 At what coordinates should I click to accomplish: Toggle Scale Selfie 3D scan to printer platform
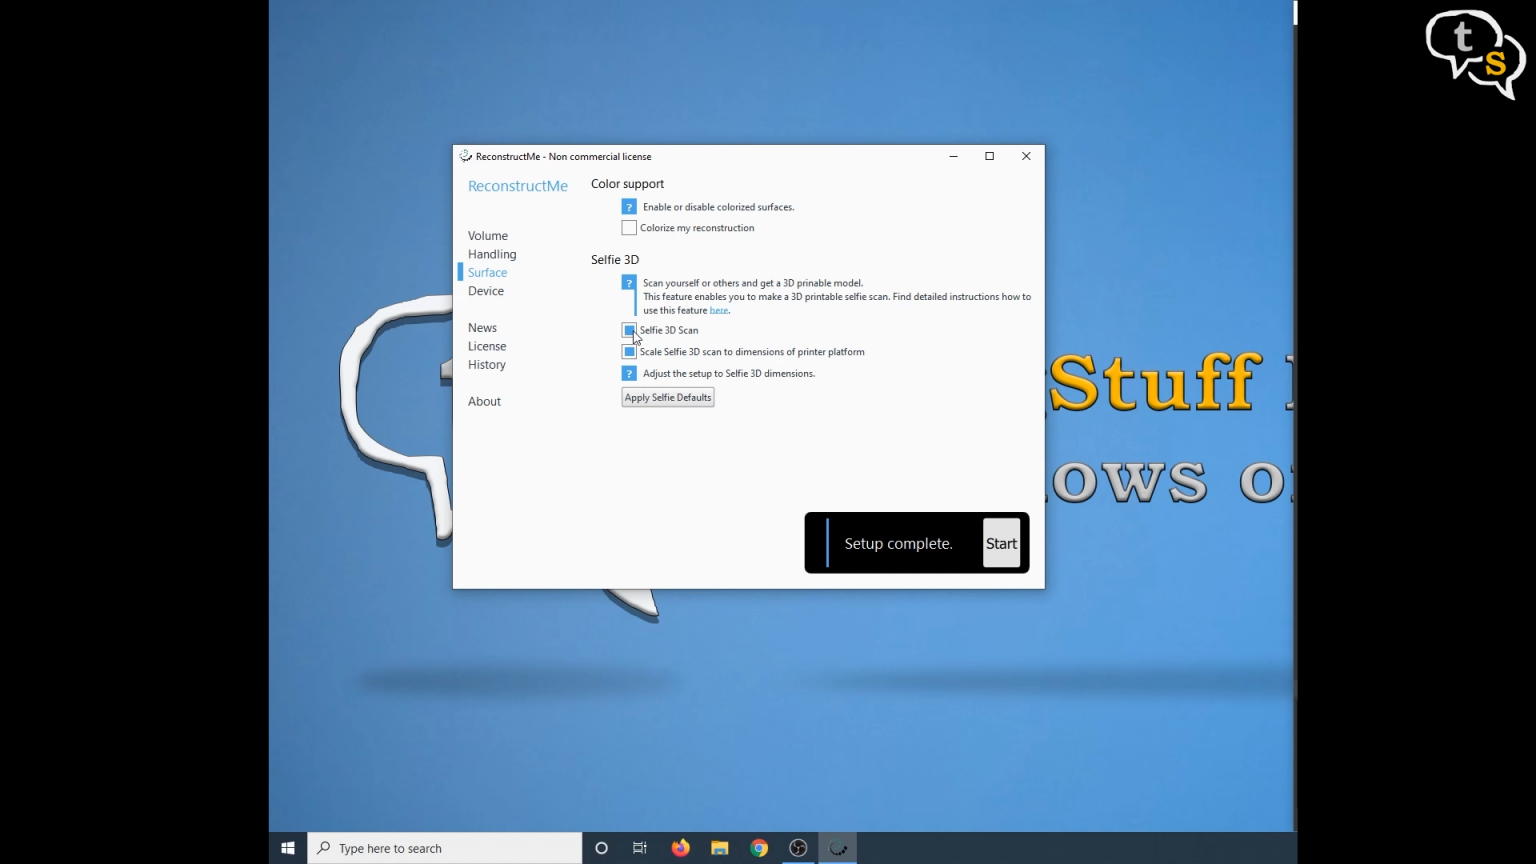click(x=629, y=352)
